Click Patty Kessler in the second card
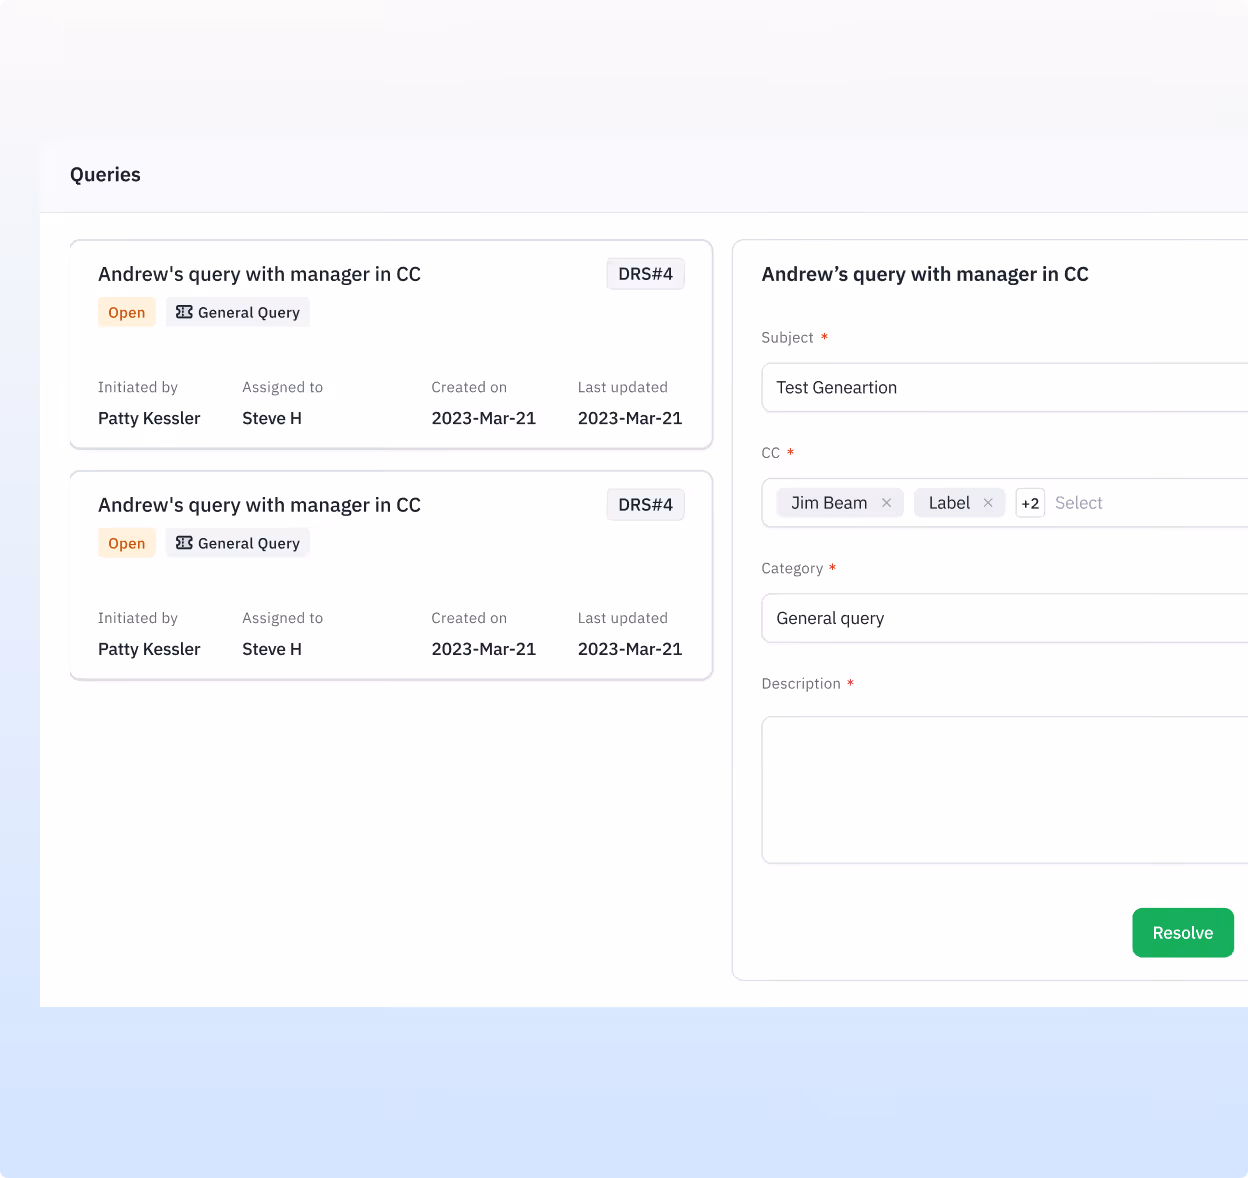This screenshot has height=1178, width=1248. pyautogui.click(x=149, y=649)
